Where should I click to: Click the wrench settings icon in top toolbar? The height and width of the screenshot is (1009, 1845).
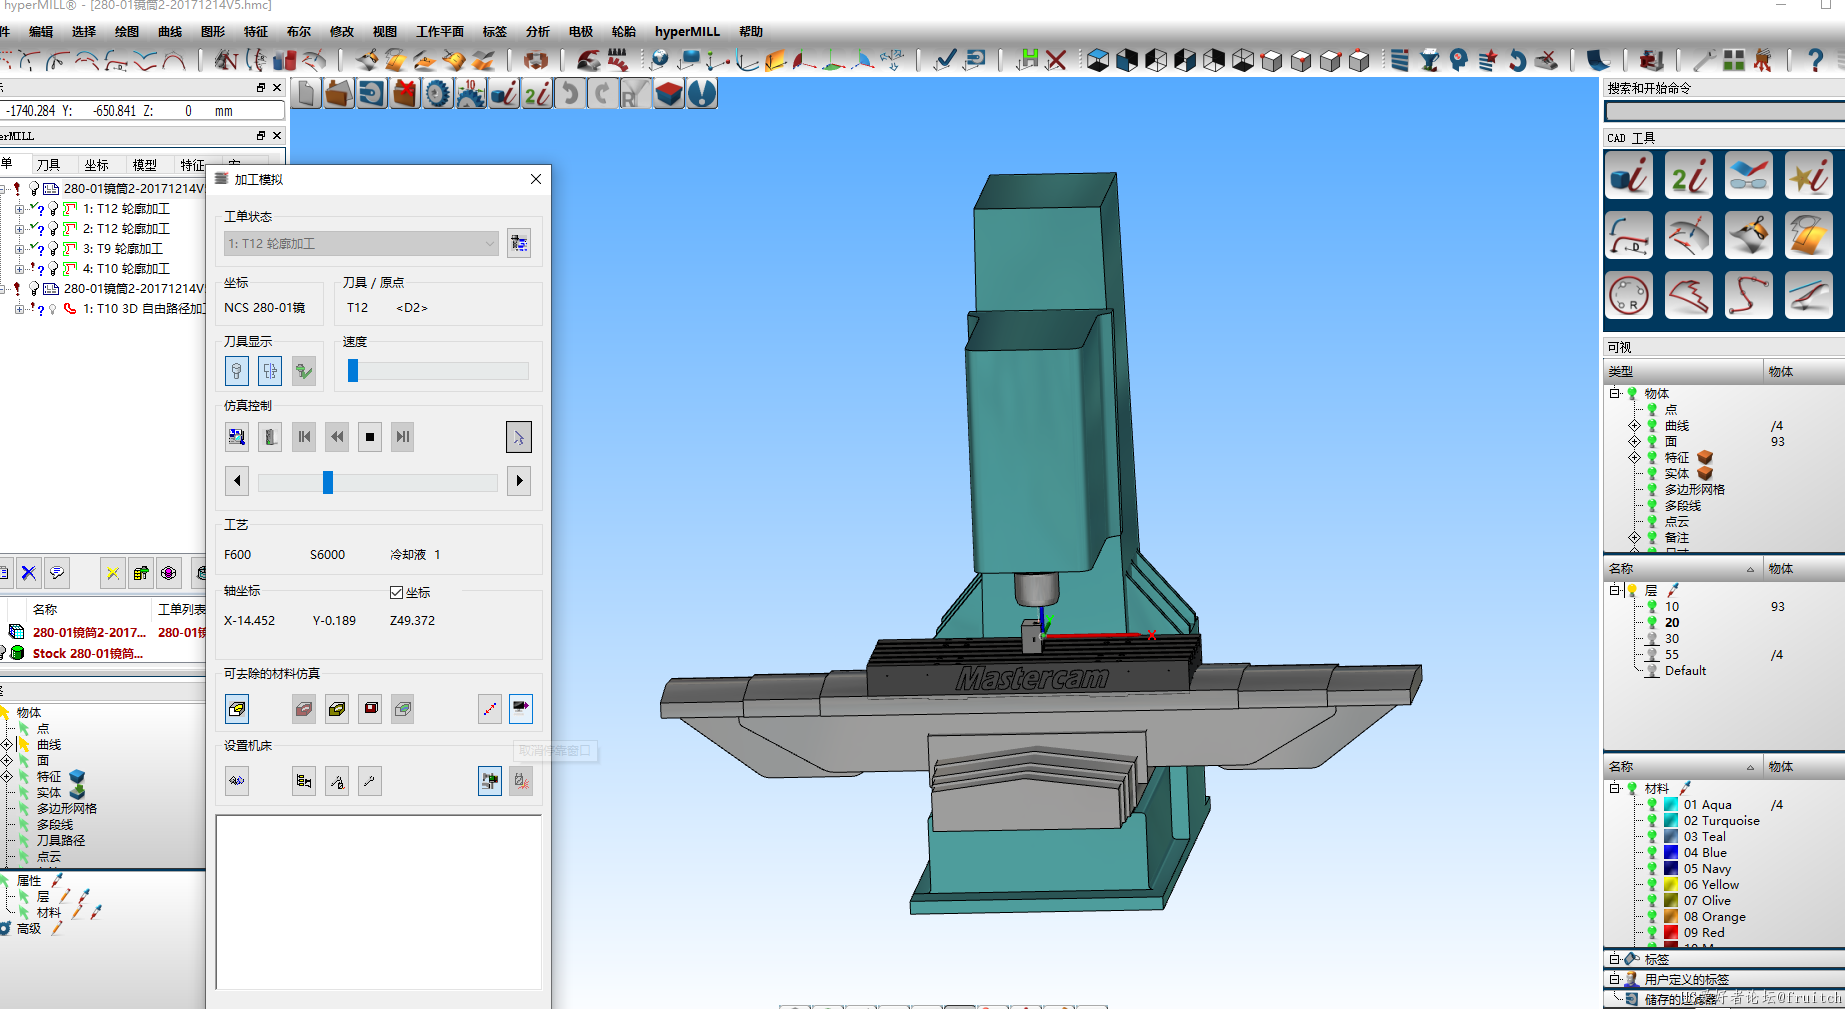[x=1704, y=60]
